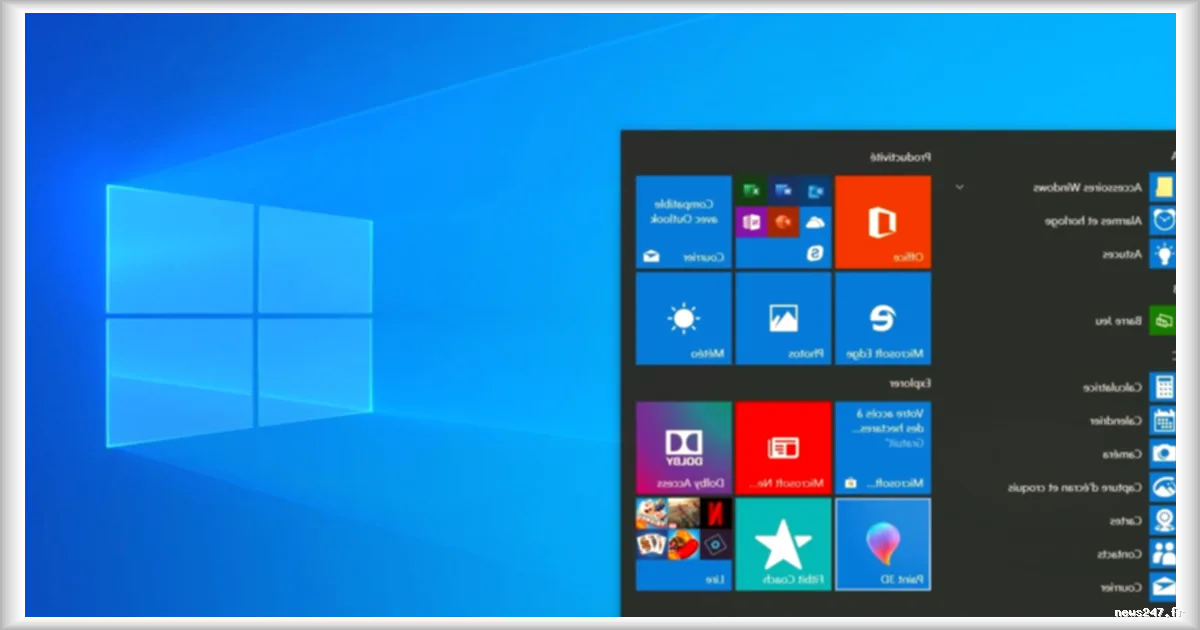Open the Photos app tile

tap(784, 318)
